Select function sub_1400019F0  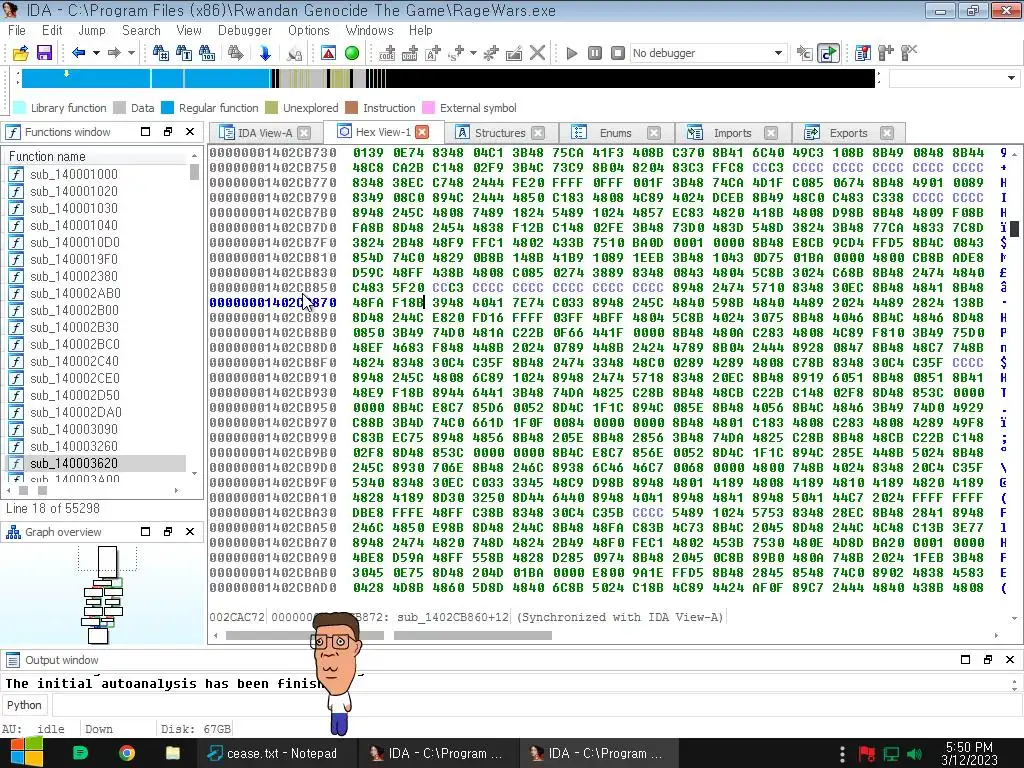tap(74, 259)
